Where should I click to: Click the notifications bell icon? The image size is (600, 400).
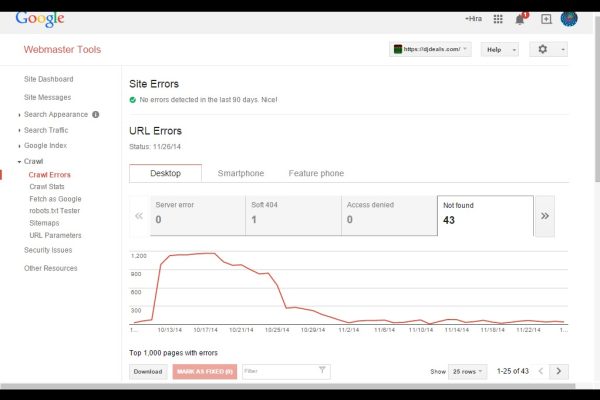coord(520,18)
